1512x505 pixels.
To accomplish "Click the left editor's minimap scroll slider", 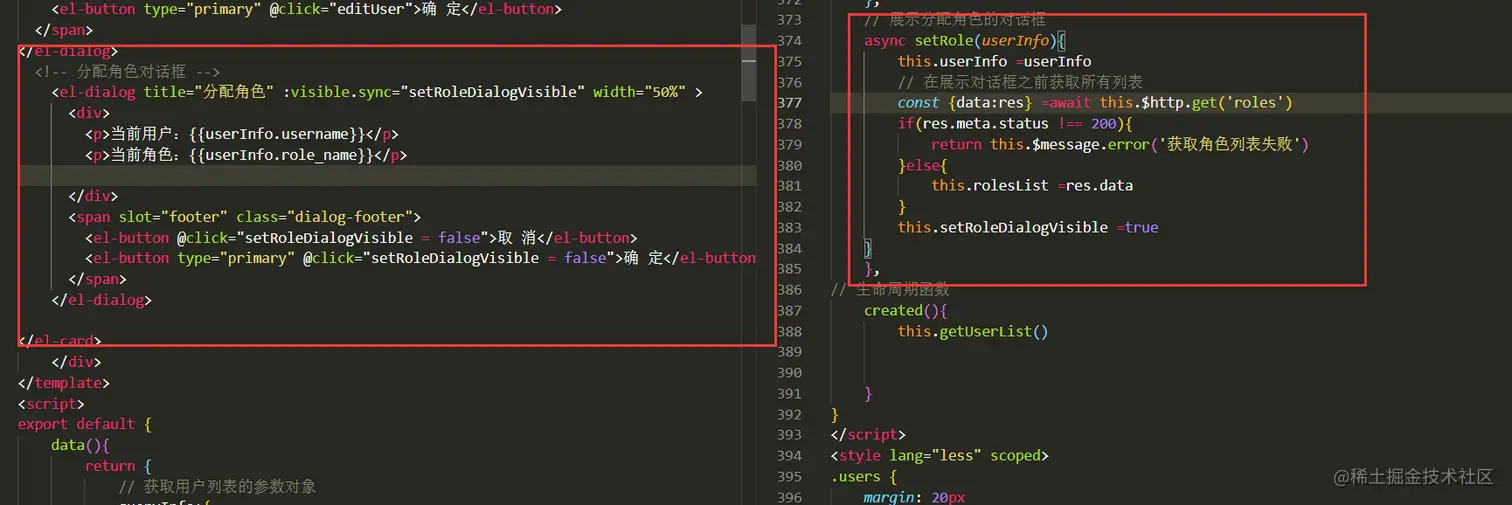I will 749,63.
